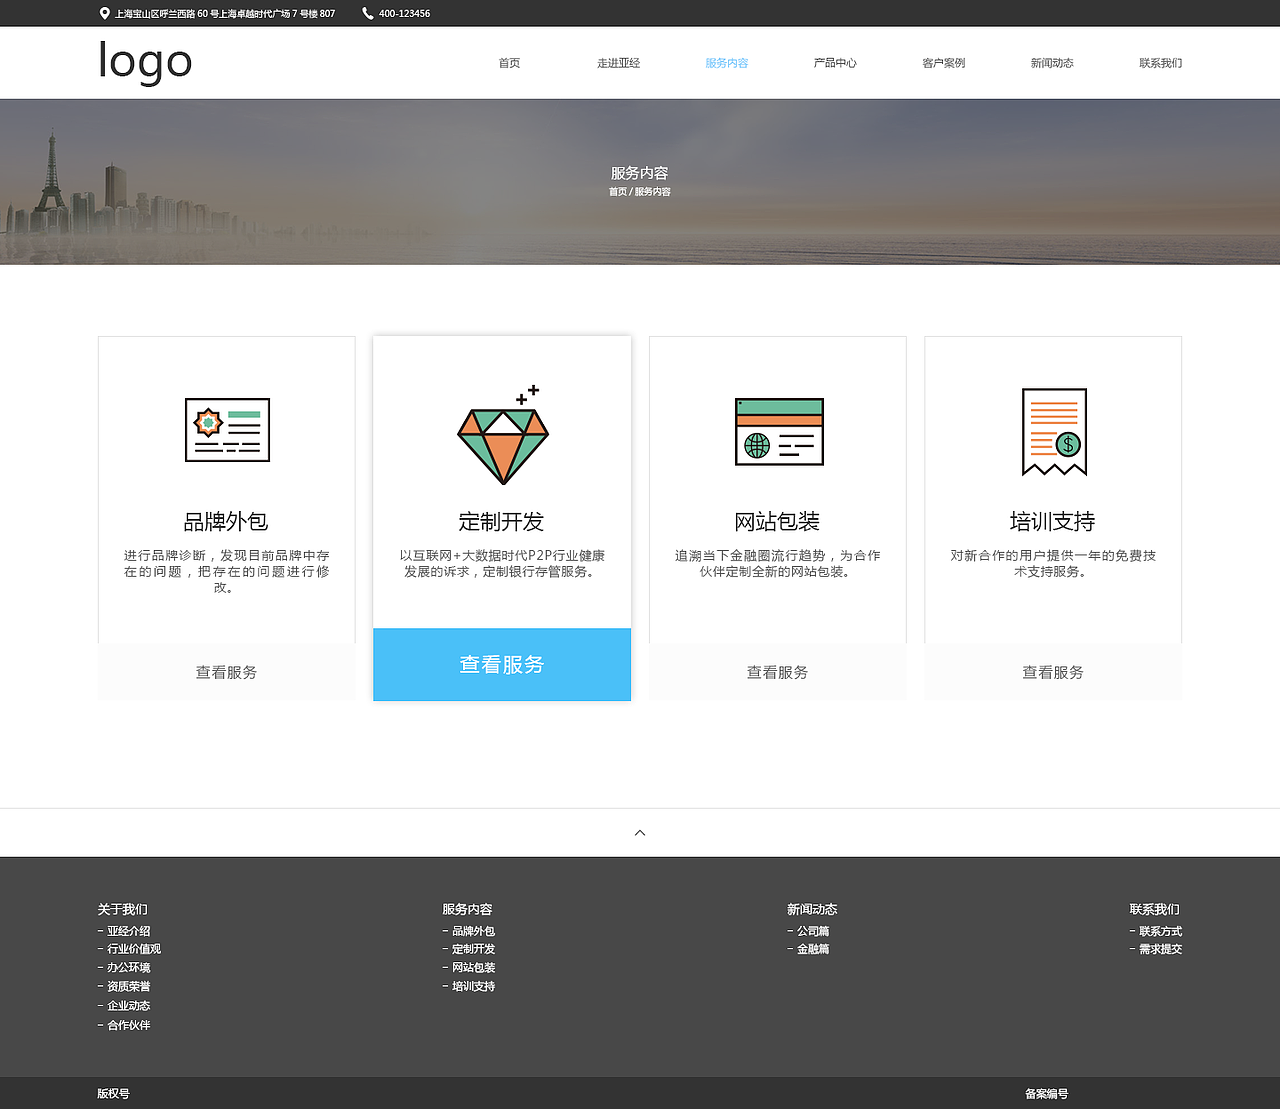Click the blue 查看服务 button under 定制开发
The image size is (1280, 1109).
[x=502, y=664]
